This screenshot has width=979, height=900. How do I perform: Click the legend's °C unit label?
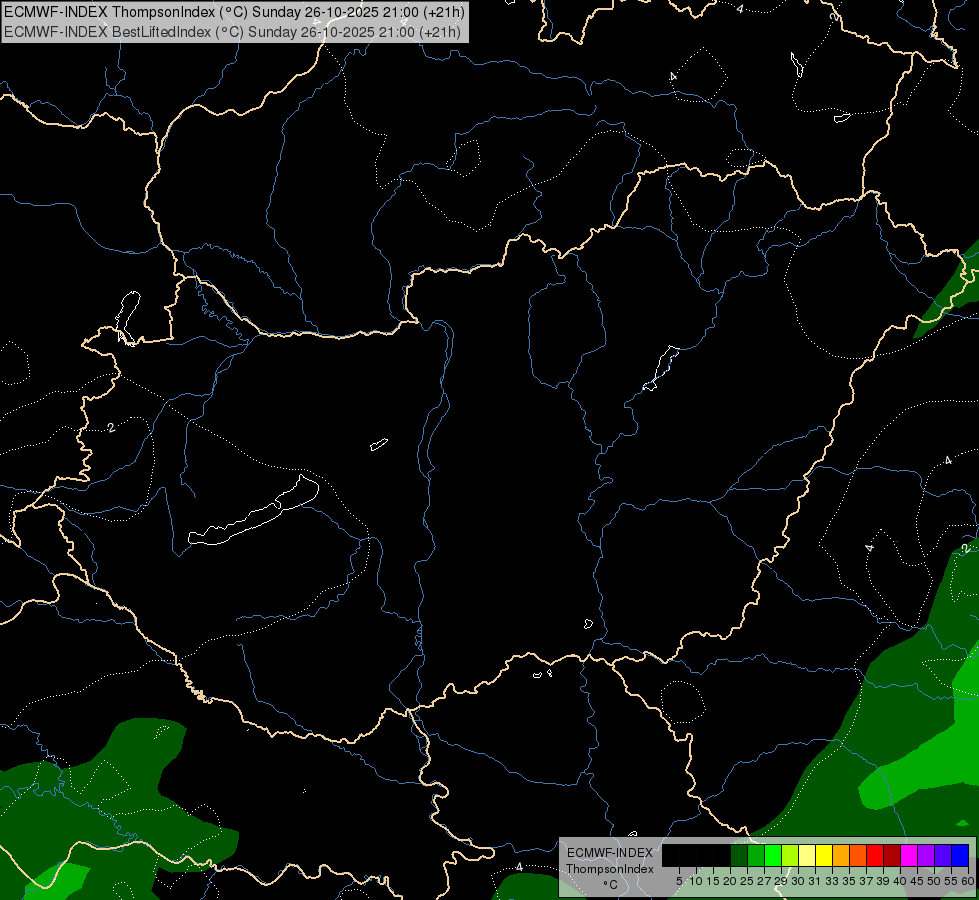tap(610, 885)
